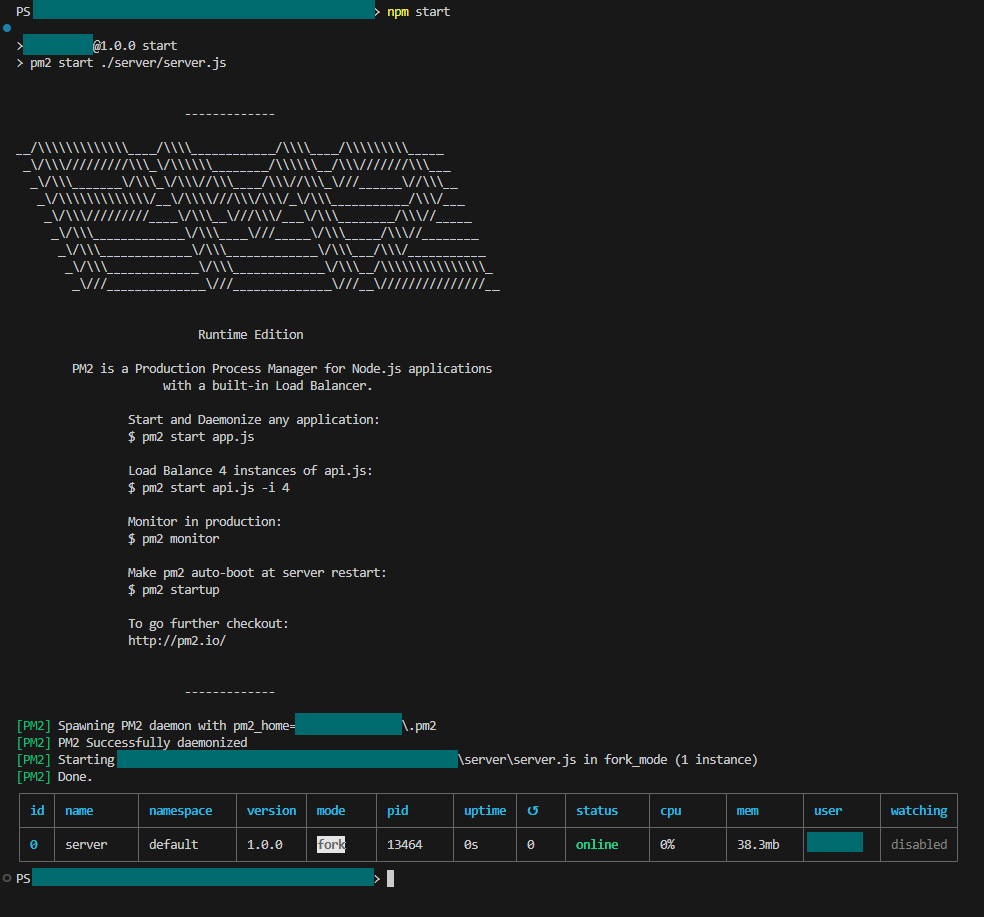Click the '[PM2] Done.' log line
The image size is (984, 917).
point(55,776)
